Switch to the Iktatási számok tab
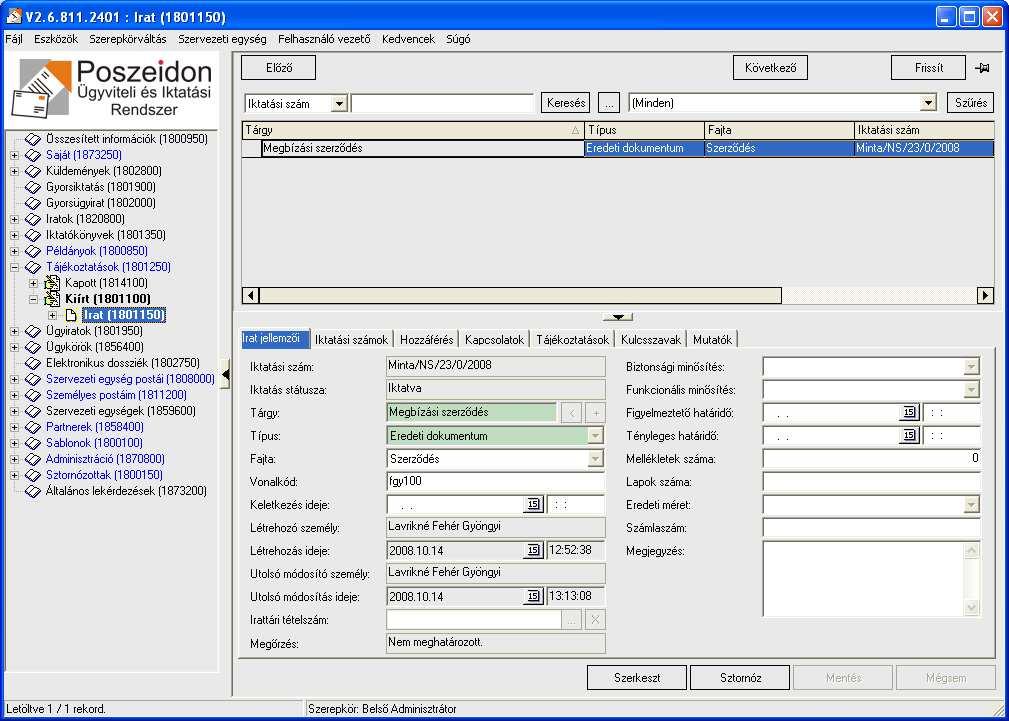The width and height of the screenshot is (1009, 721). [351, 339]
